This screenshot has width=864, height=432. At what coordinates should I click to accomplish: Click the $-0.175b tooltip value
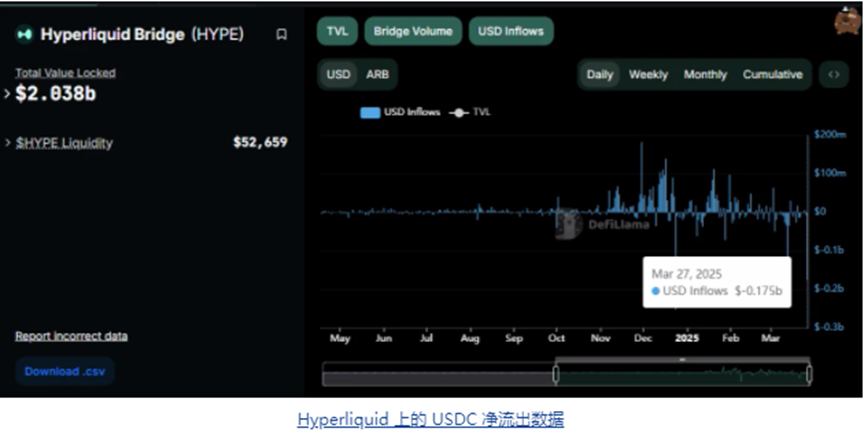coord(758,291)
